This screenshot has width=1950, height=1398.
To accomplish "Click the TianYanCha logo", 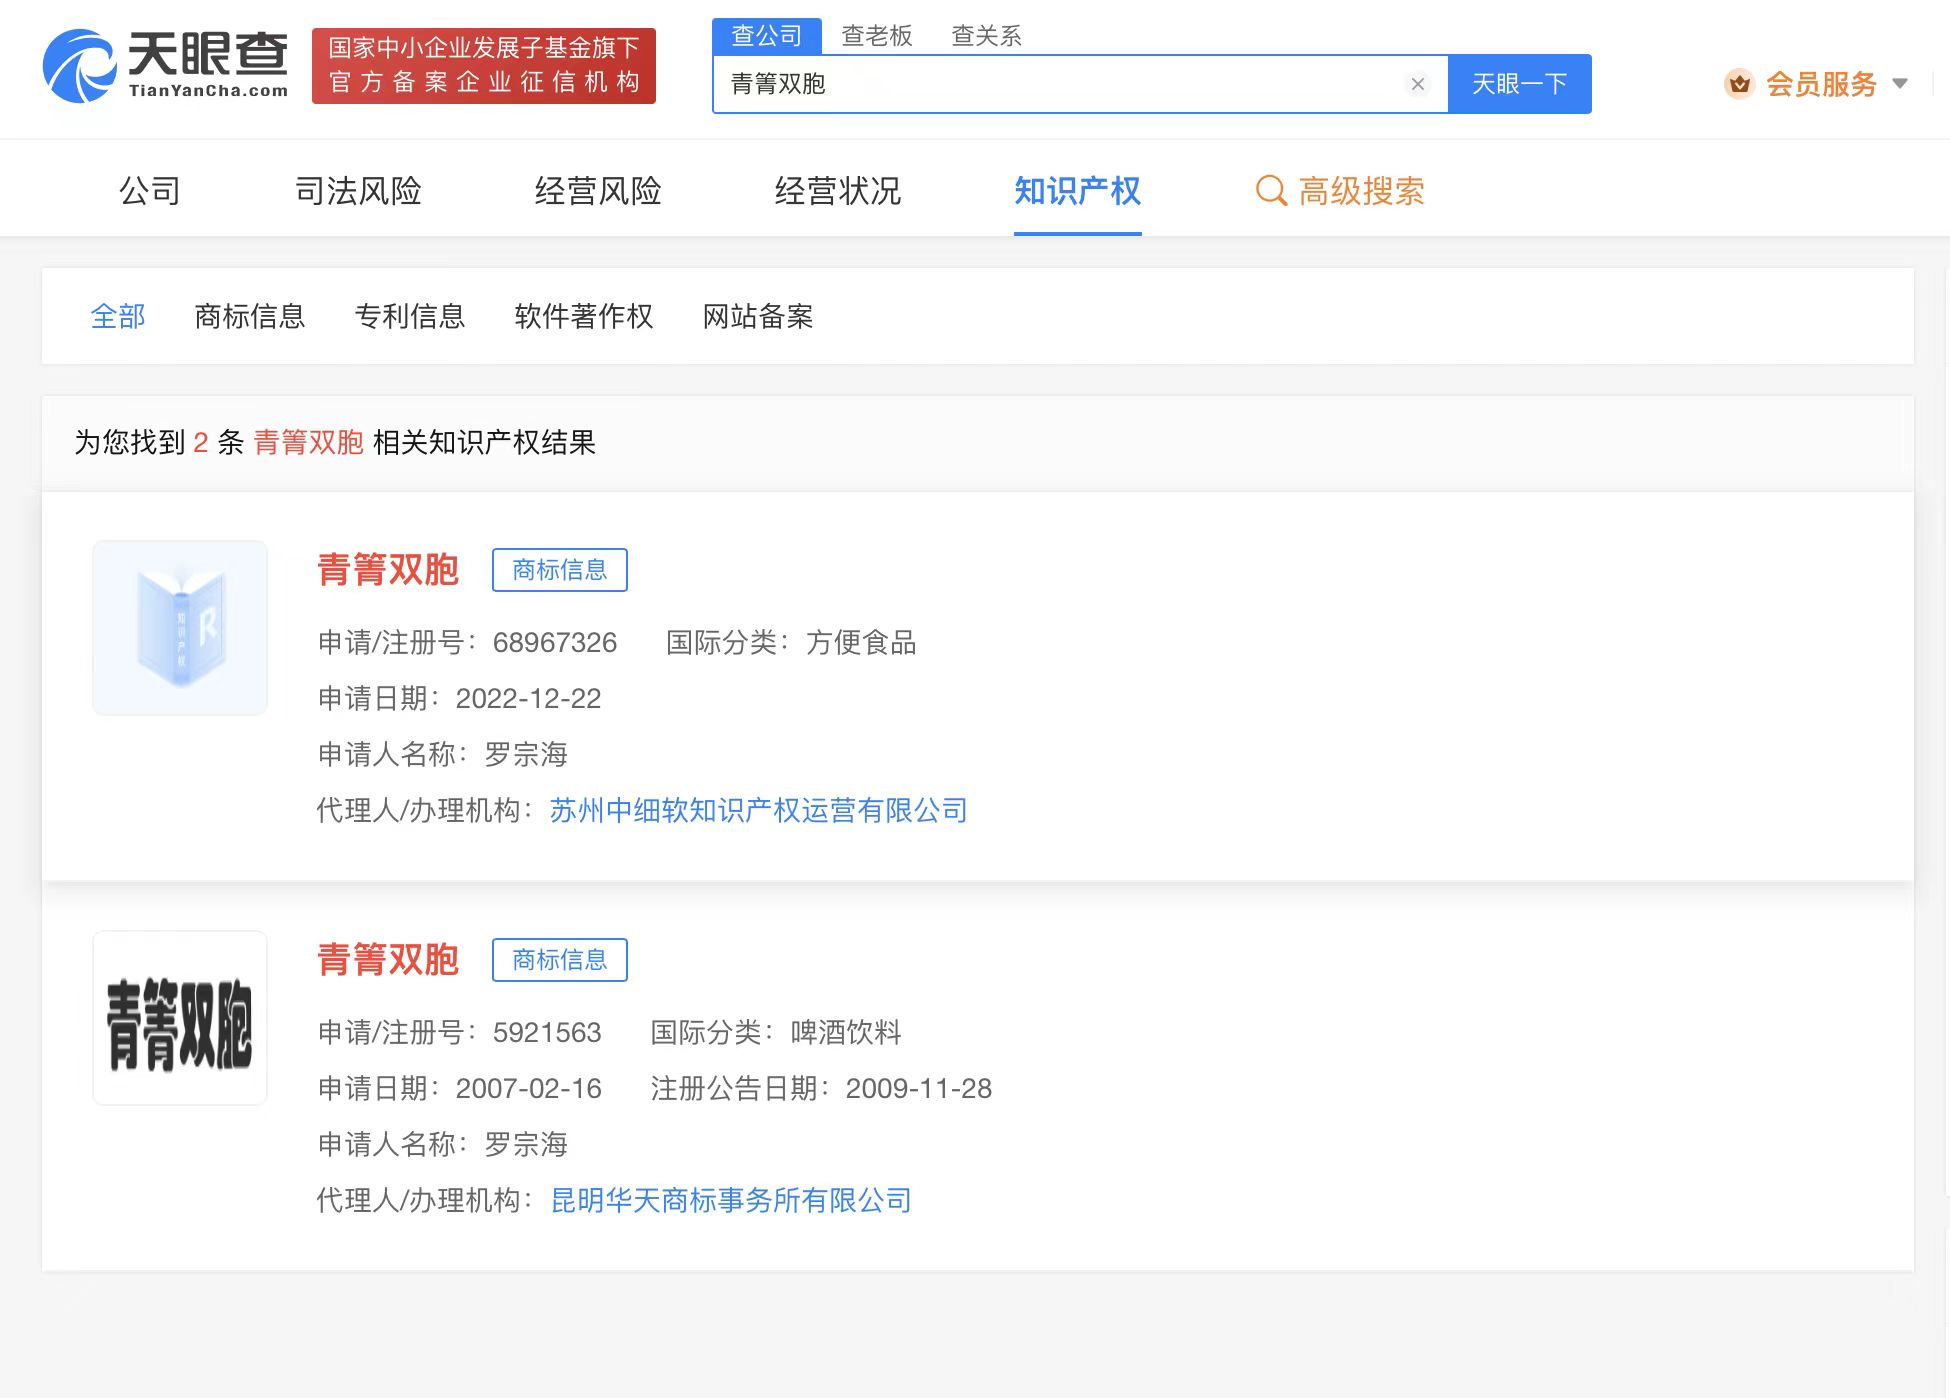I will point(165,65).
